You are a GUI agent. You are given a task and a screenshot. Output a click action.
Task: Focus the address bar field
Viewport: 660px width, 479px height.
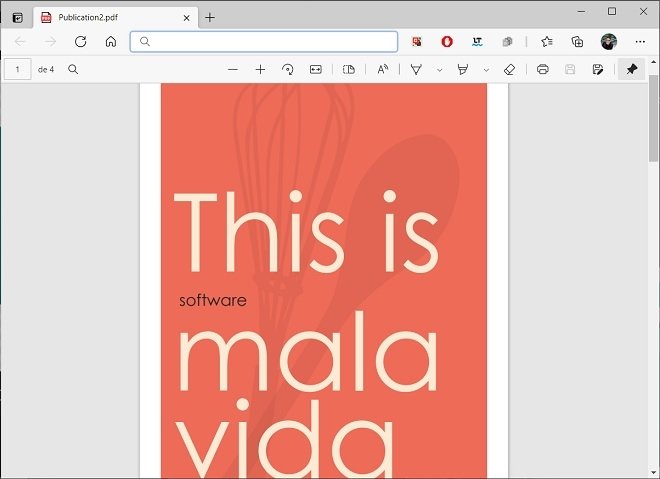click(264, 42)
